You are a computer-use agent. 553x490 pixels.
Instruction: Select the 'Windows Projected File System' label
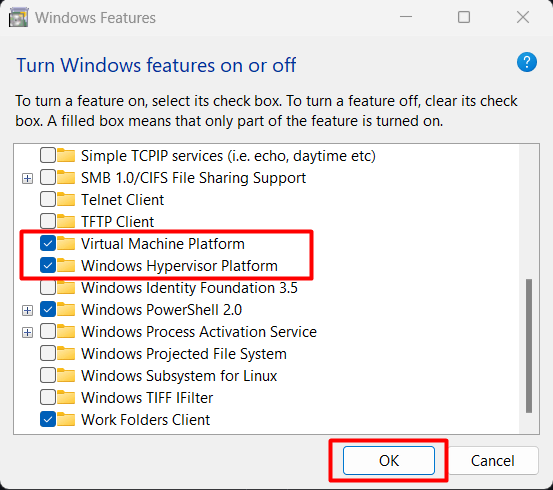coord(184,354)
